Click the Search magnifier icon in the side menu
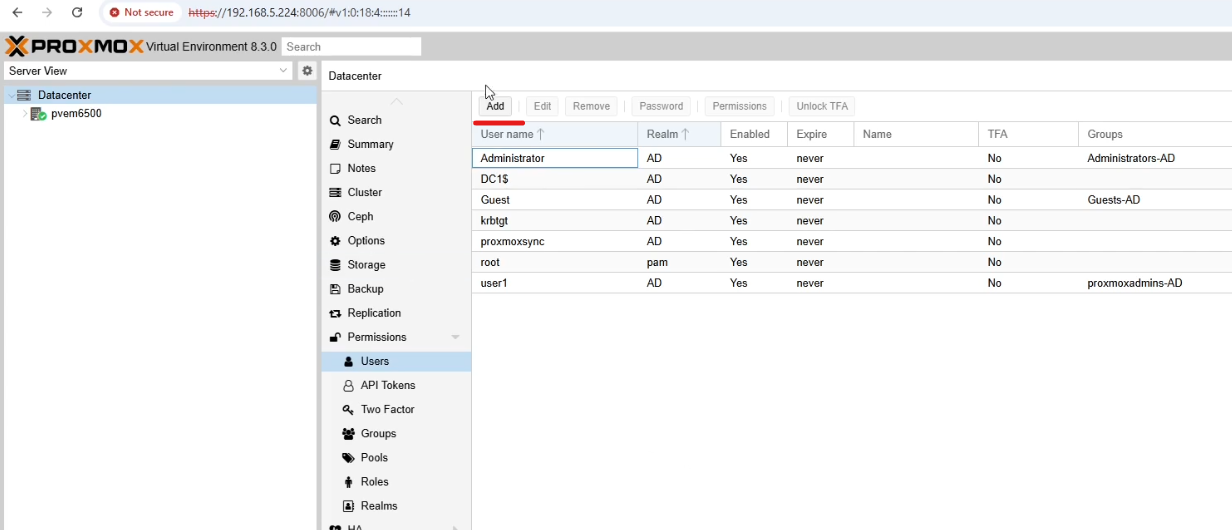The image size is (1232, 530). point(335,120)
